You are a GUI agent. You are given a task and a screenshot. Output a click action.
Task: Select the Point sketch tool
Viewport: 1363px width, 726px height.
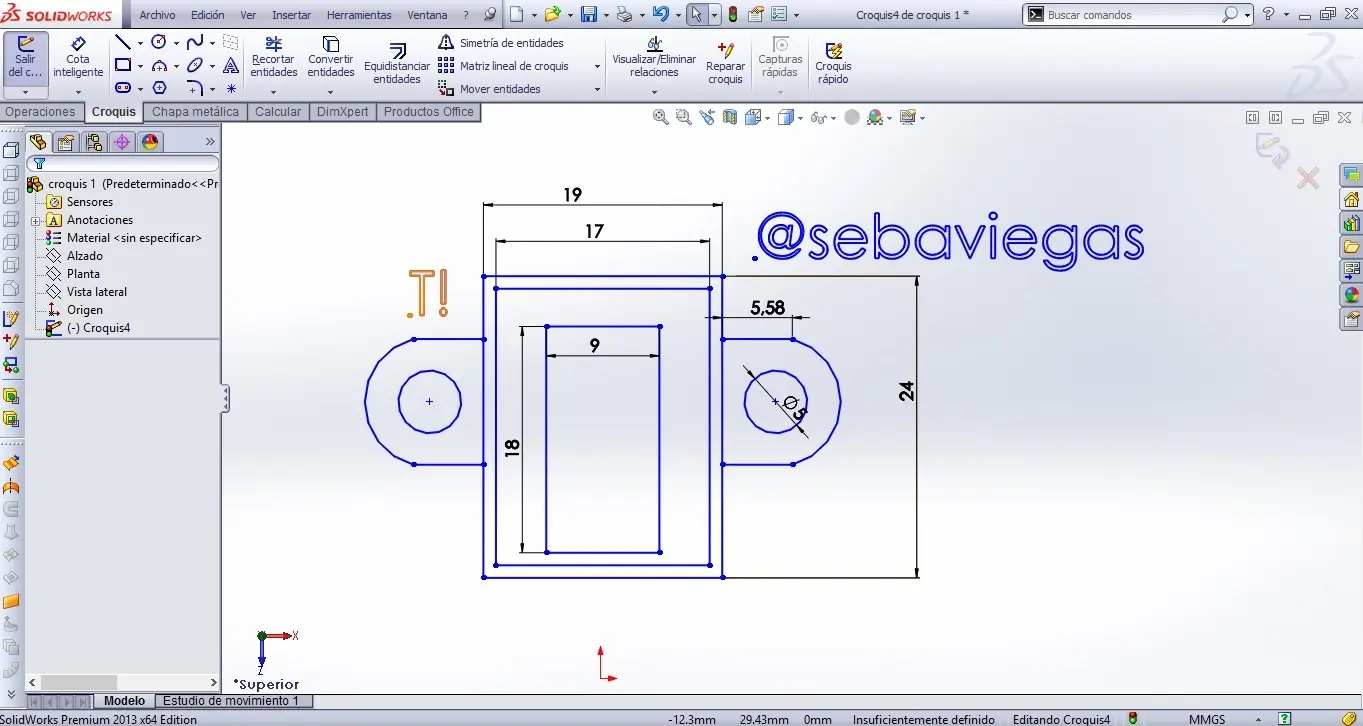pos(231,88)
